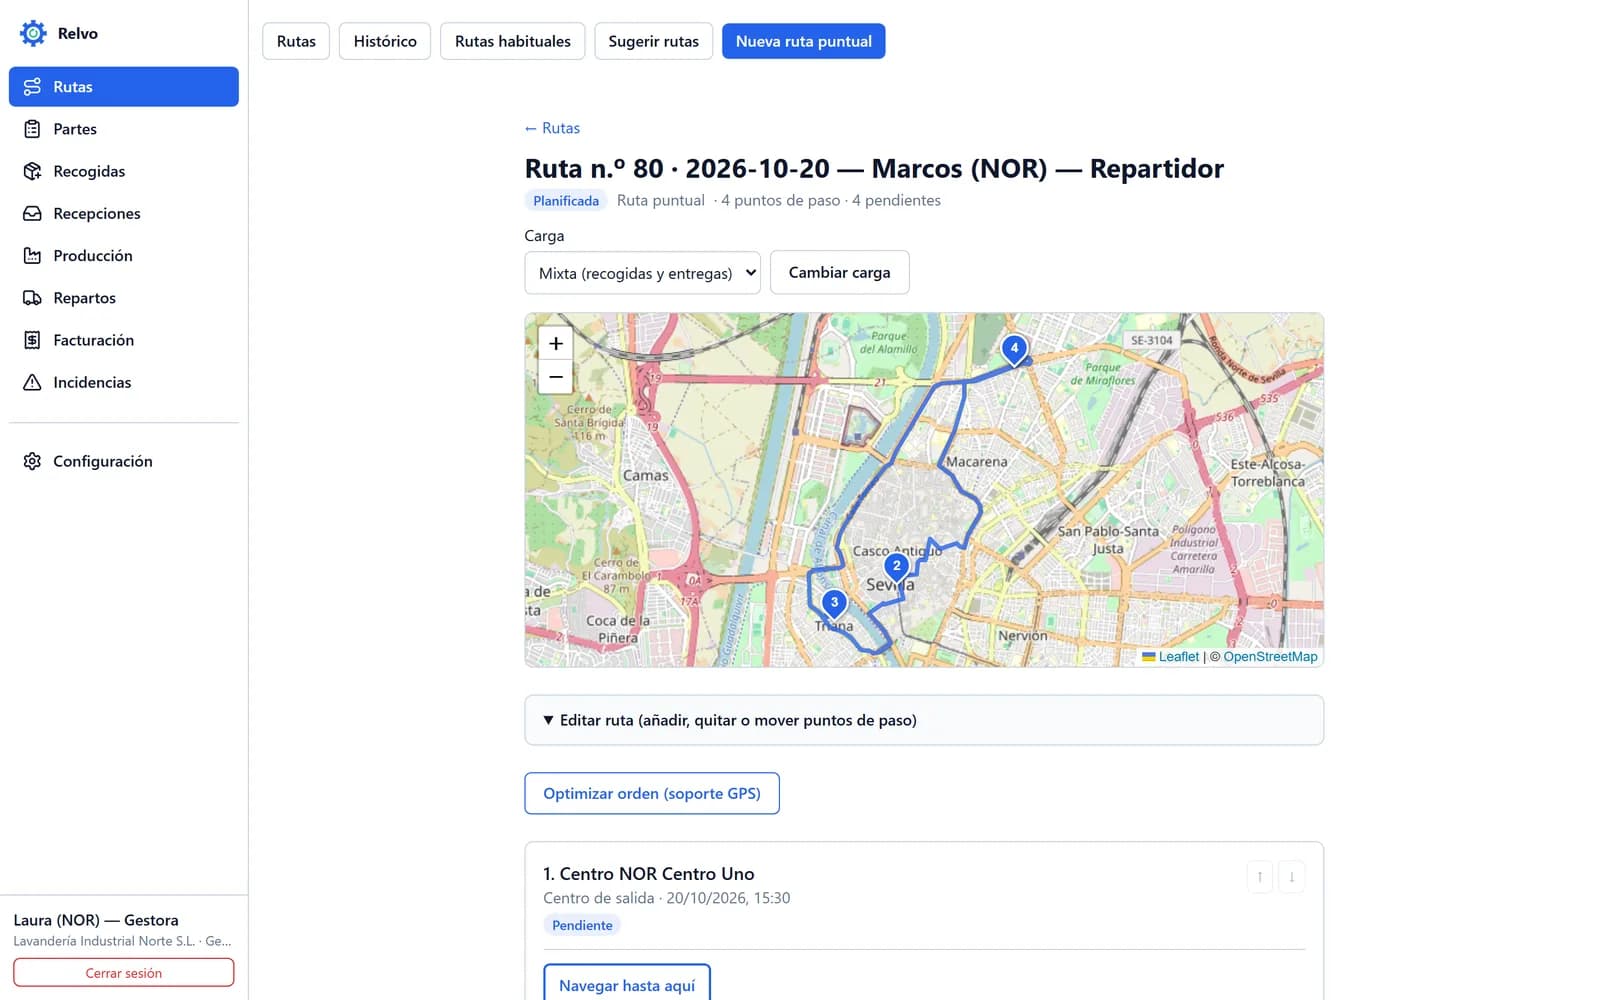Click the Relvo gear logo icon

click(x=33, y=33)
